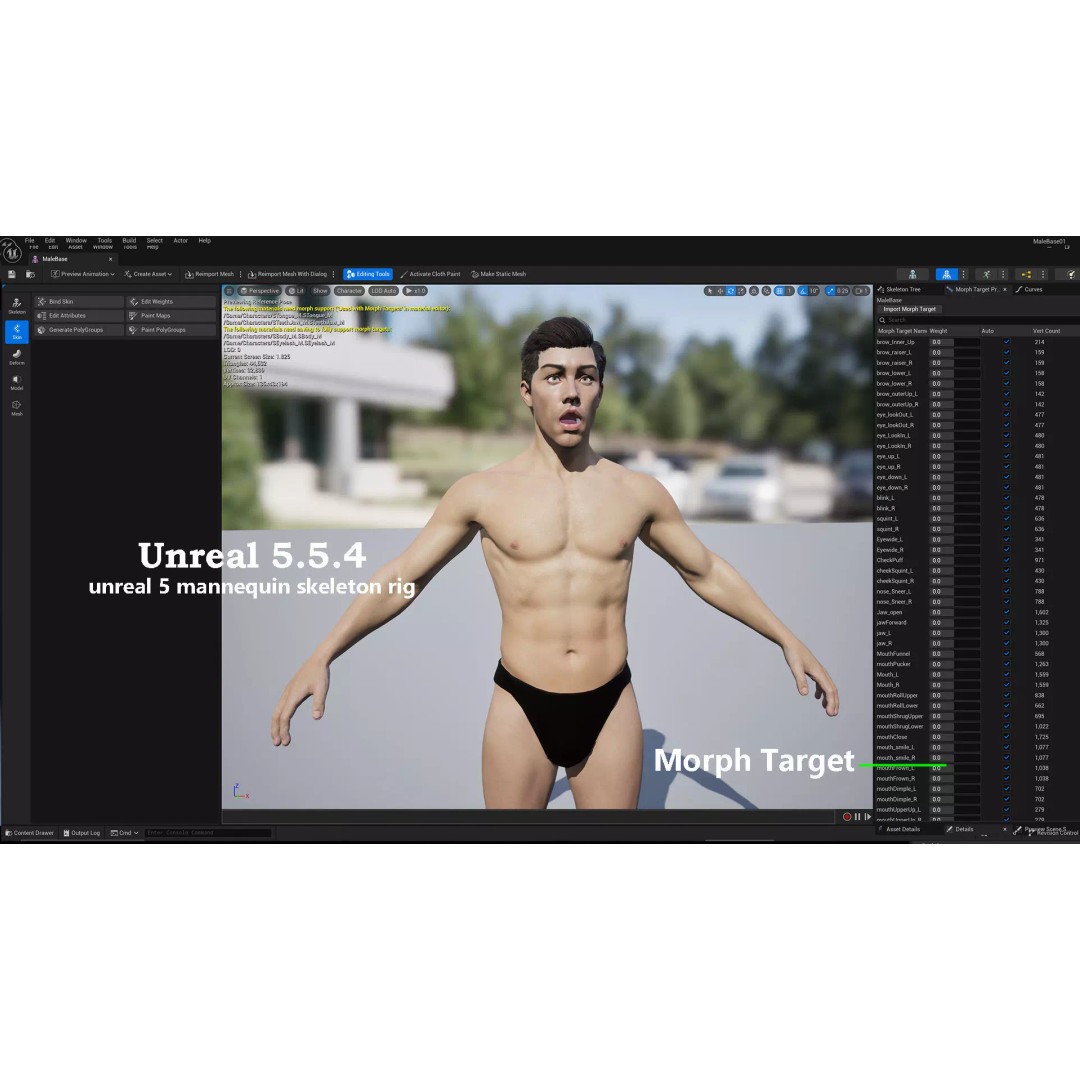1080x1080 pixels.
Task: Select the Deform editing mode icon
Action: tap(17, 357)
